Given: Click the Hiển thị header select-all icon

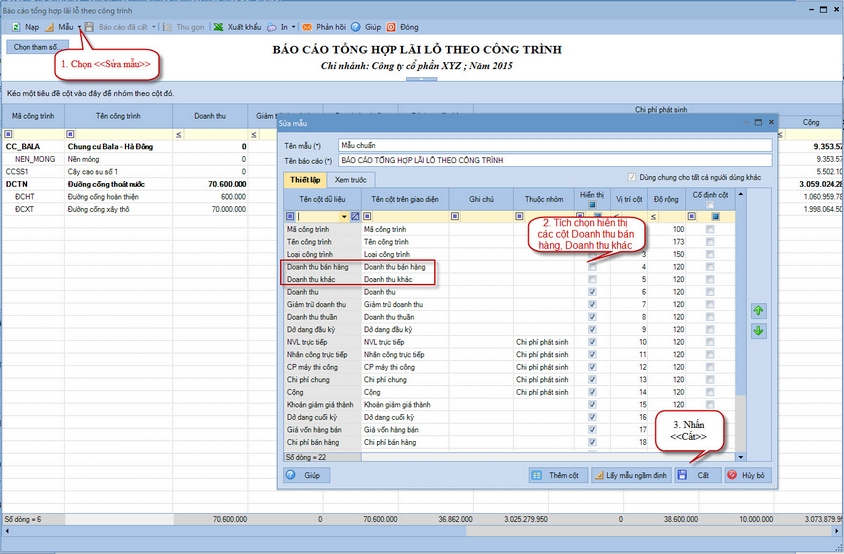Looking at the screenshot, I should [592, 205].
